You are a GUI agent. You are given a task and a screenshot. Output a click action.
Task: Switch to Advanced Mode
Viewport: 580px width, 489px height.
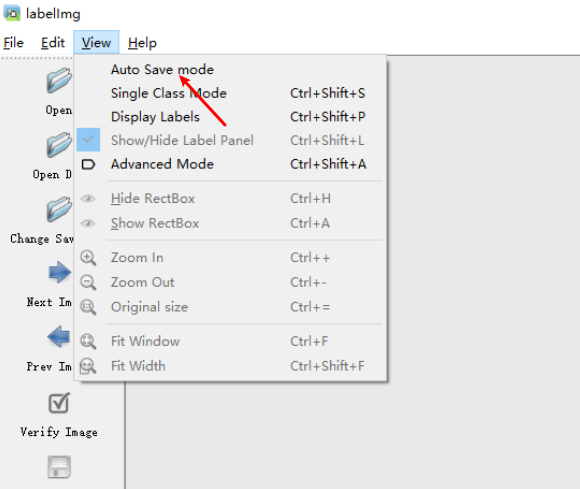tap(230, 164)
